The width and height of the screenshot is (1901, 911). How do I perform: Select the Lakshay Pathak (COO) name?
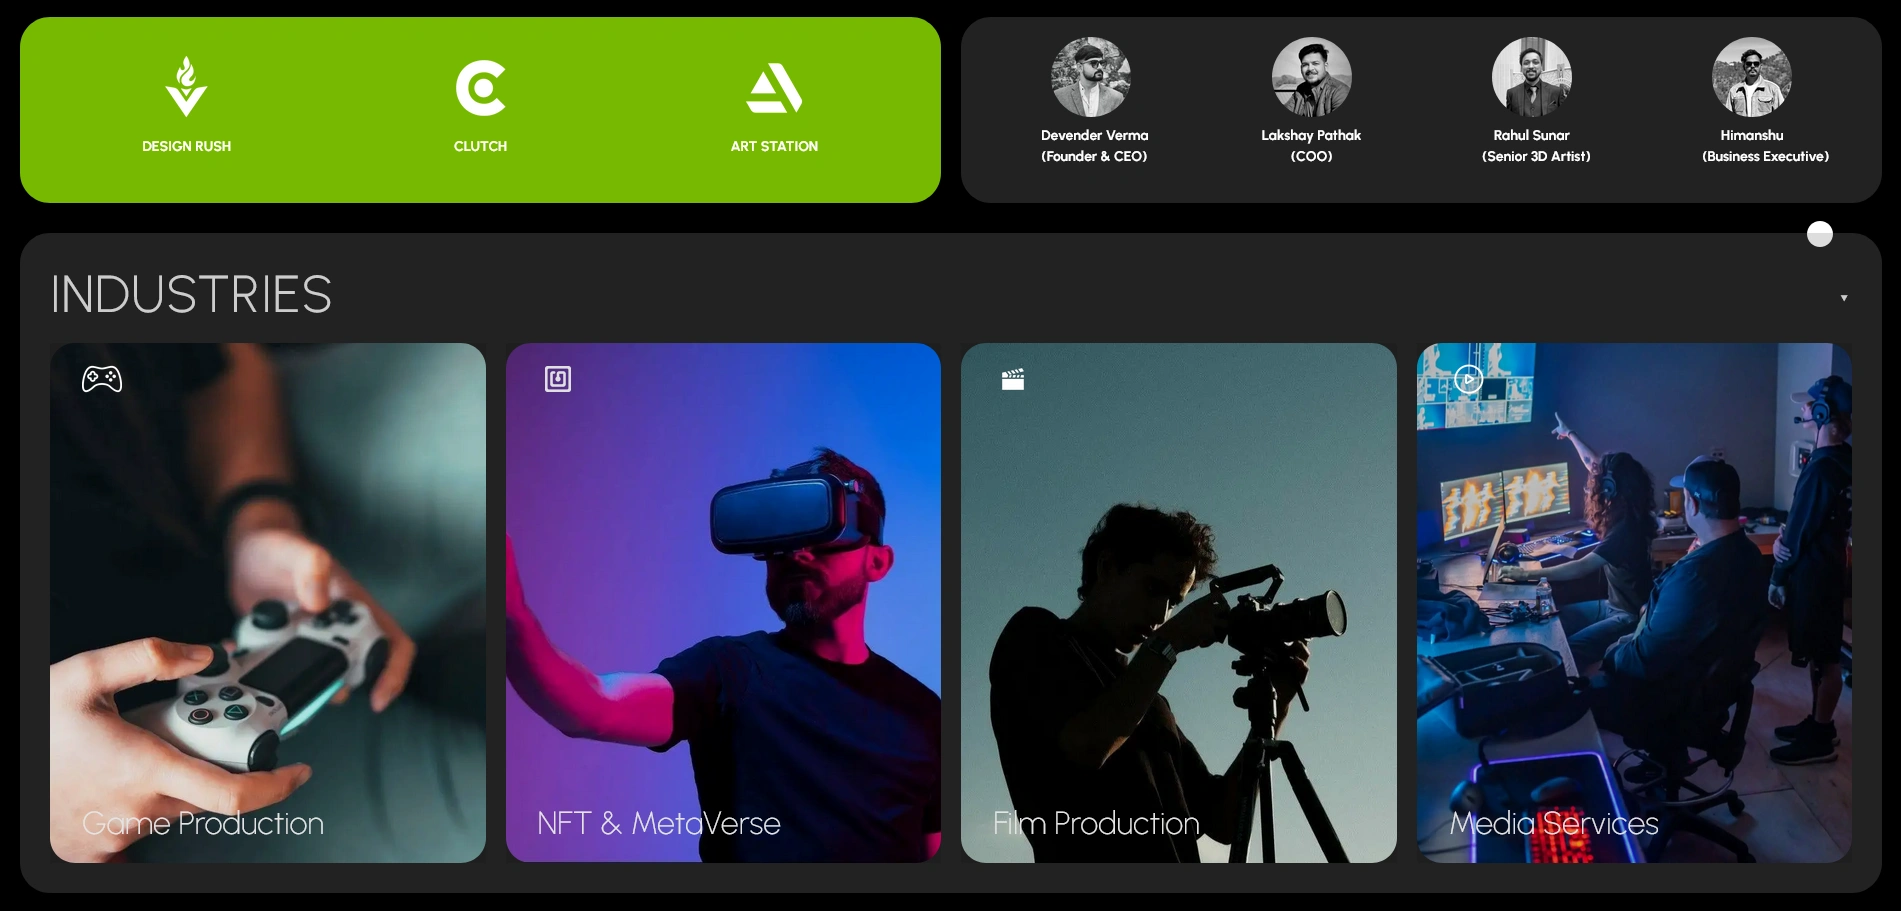click(1311, 146)
